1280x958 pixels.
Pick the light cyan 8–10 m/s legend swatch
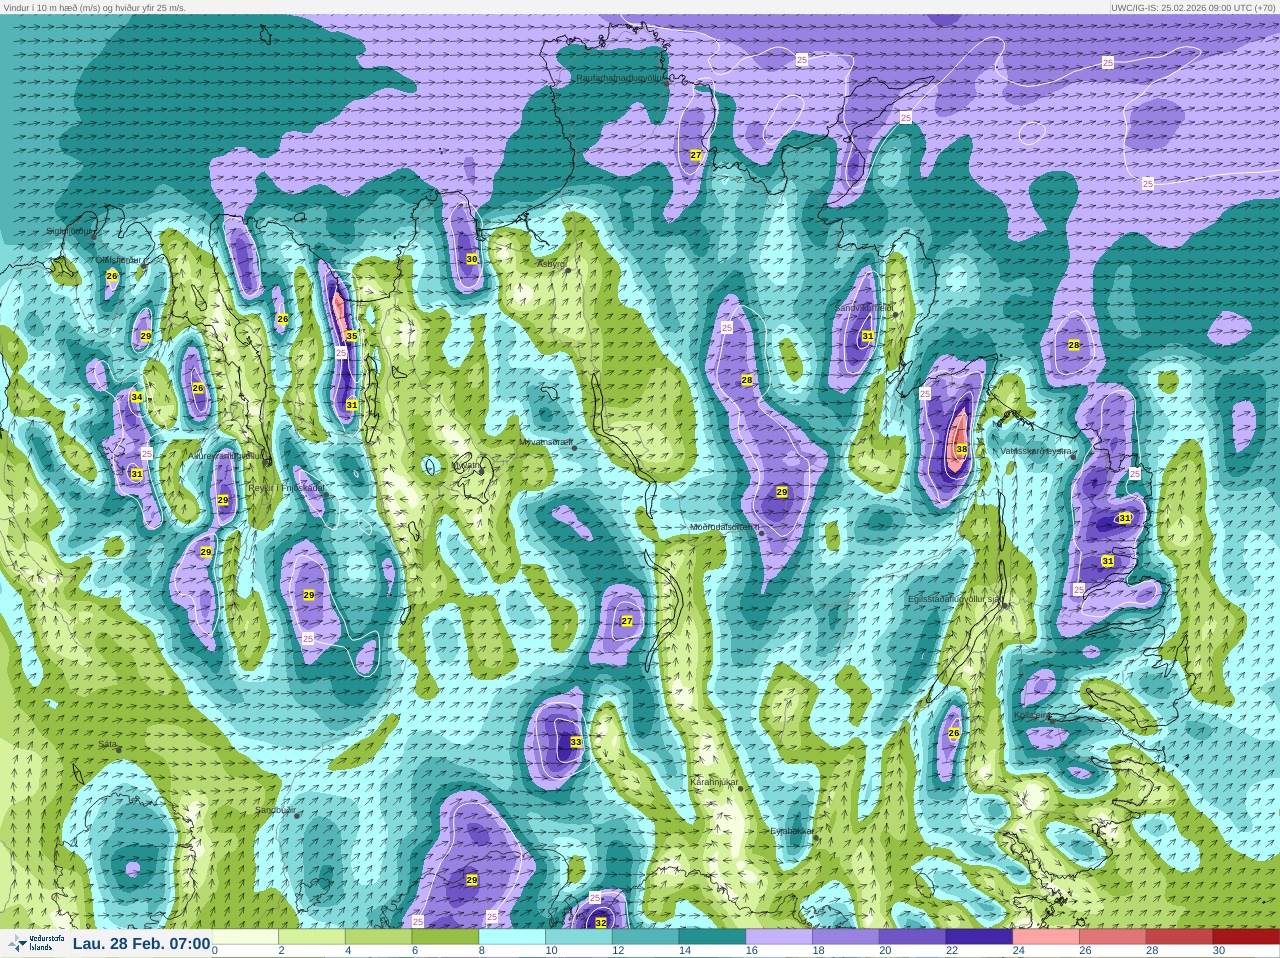[x=512, y=937]
